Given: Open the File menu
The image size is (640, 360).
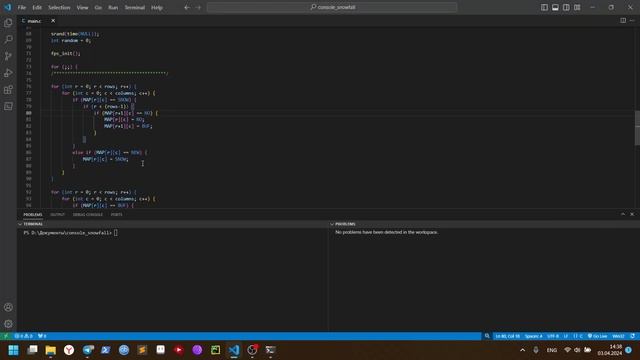Looking at the screenshot, I should [22, 7].
